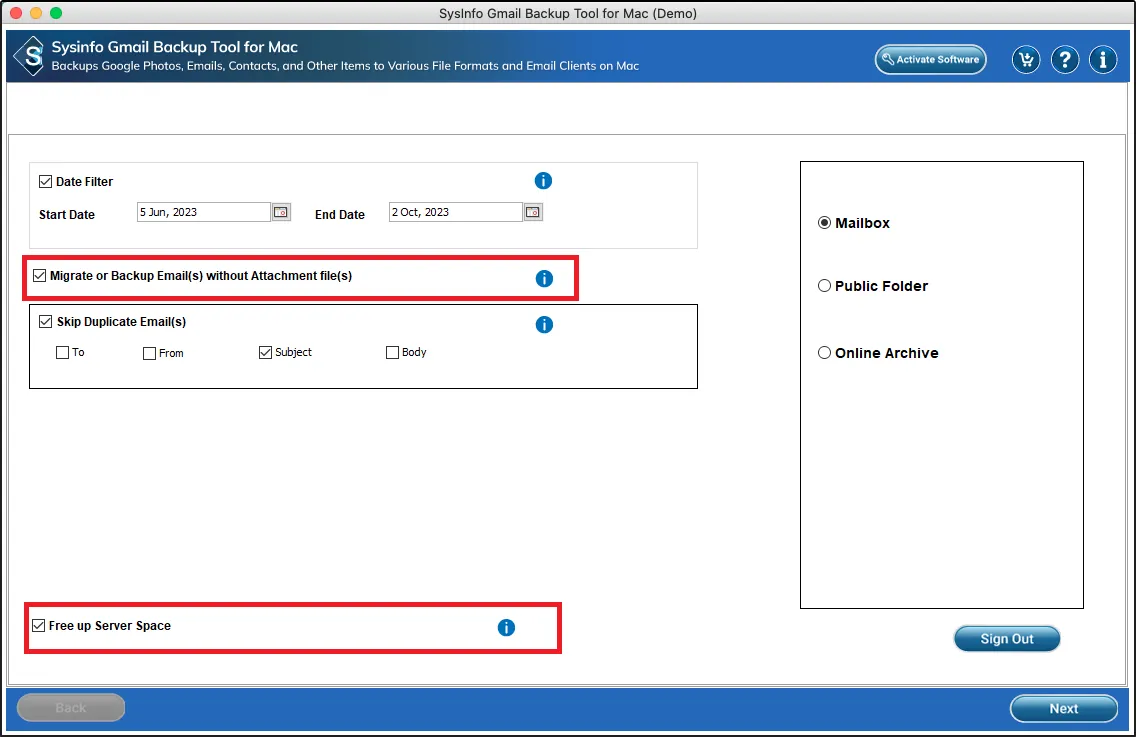Select the Public Folder radio option
This screenshot has width=1136, height=737.
click(x=824, y=286)
